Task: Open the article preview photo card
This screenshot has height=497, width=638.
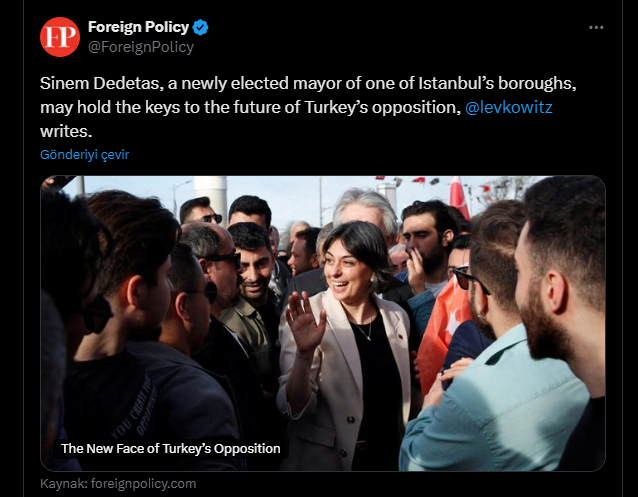Action: tap(323, 323)
